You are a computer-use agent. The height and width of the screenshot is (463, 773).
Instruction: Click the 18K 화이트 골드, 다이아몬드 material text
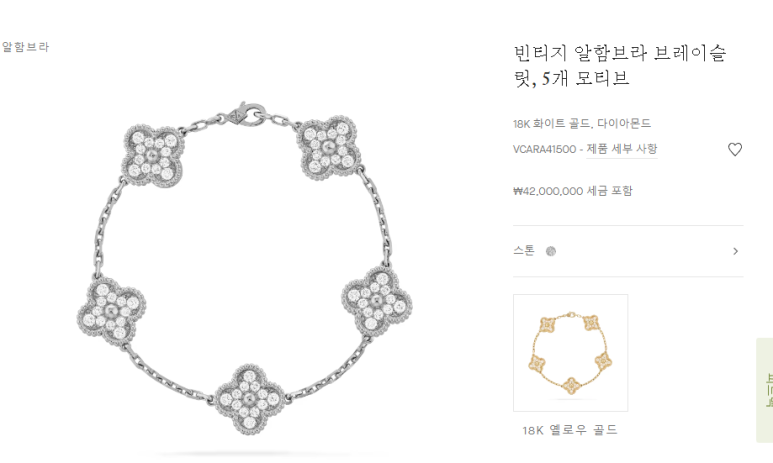pos(582,123)
